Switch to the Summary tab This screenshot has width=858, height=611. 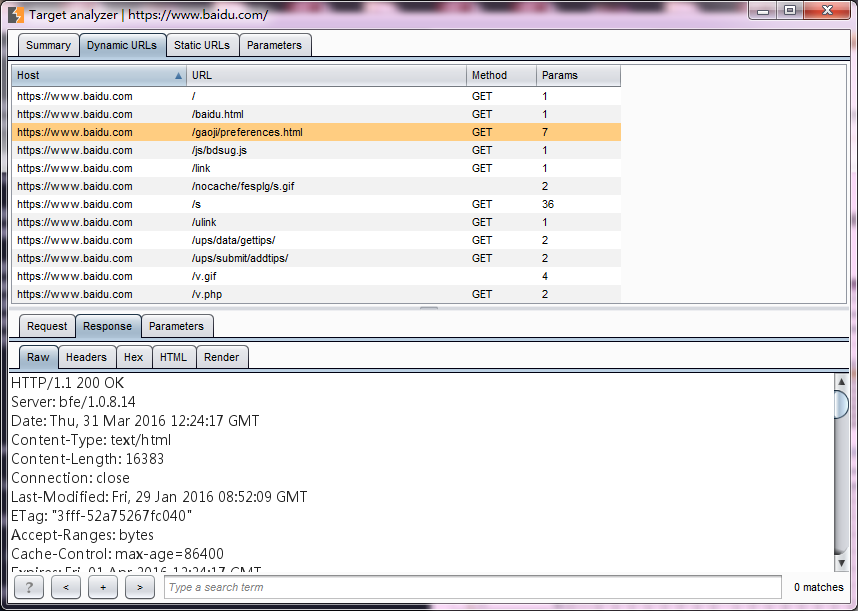click(x=48, y=45)
